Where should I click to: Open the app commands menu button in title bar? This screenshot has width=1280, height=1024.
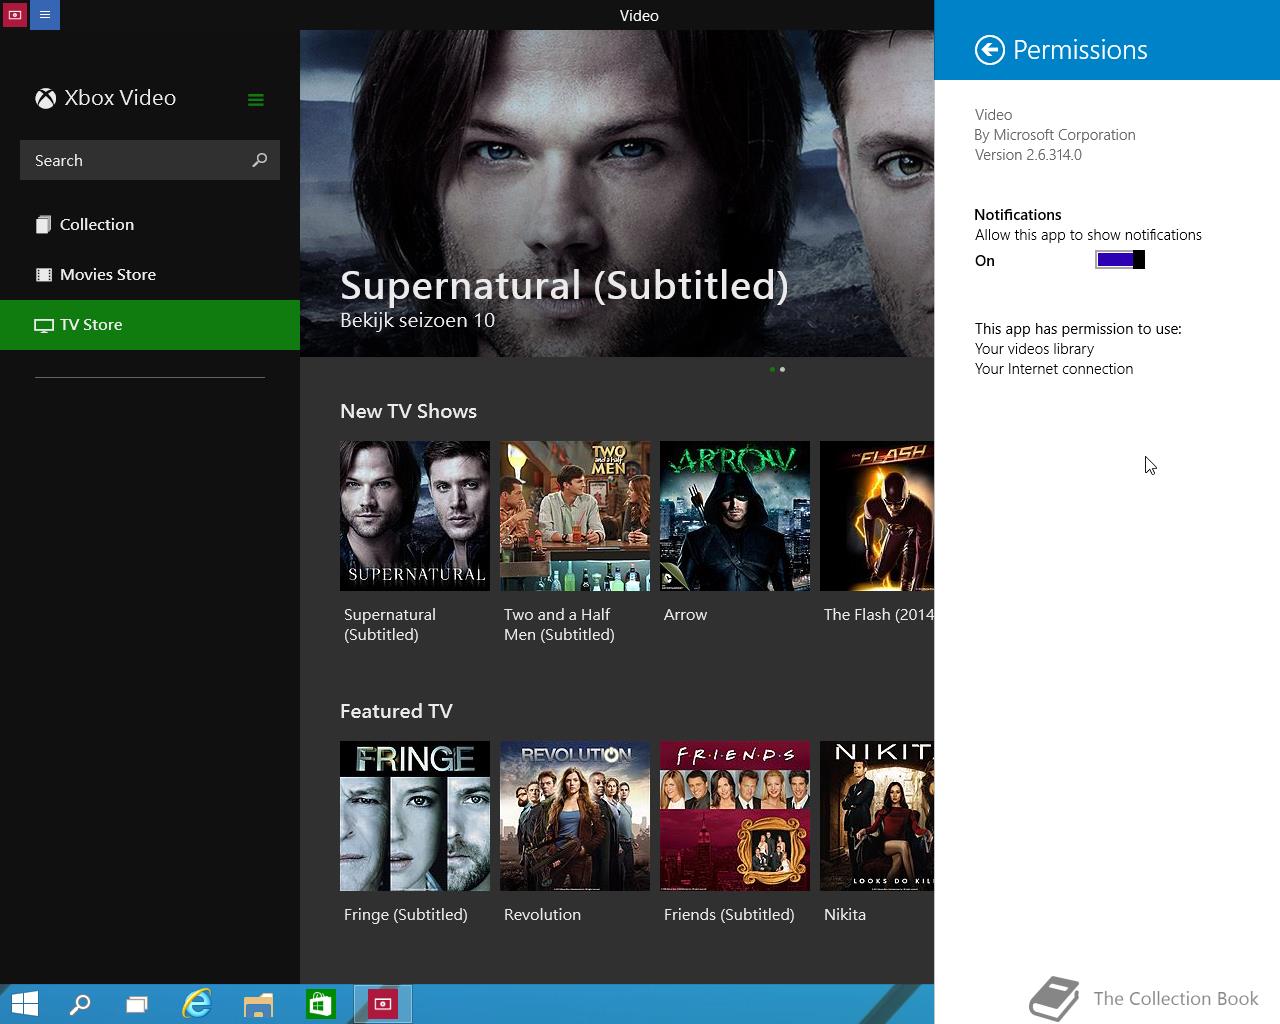pyautogui.click(x=45, y=15)
